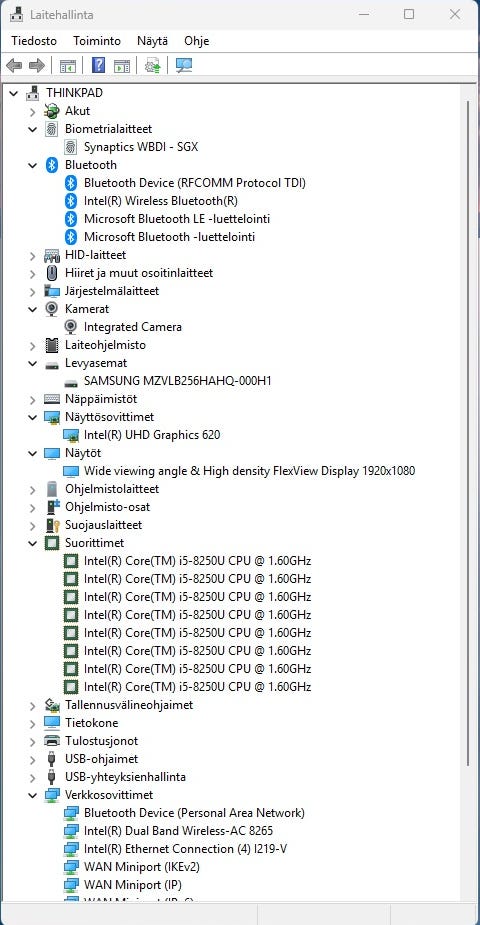Open the Näytä menu

pyautogui.click(x=152, y=41)
